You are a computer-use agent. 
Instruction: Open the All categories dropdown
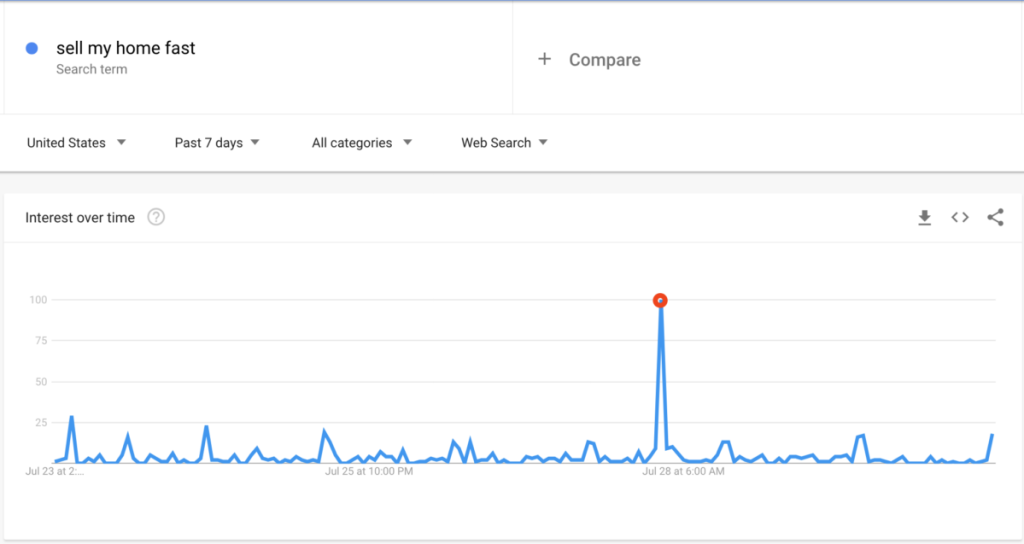[362, 143]
